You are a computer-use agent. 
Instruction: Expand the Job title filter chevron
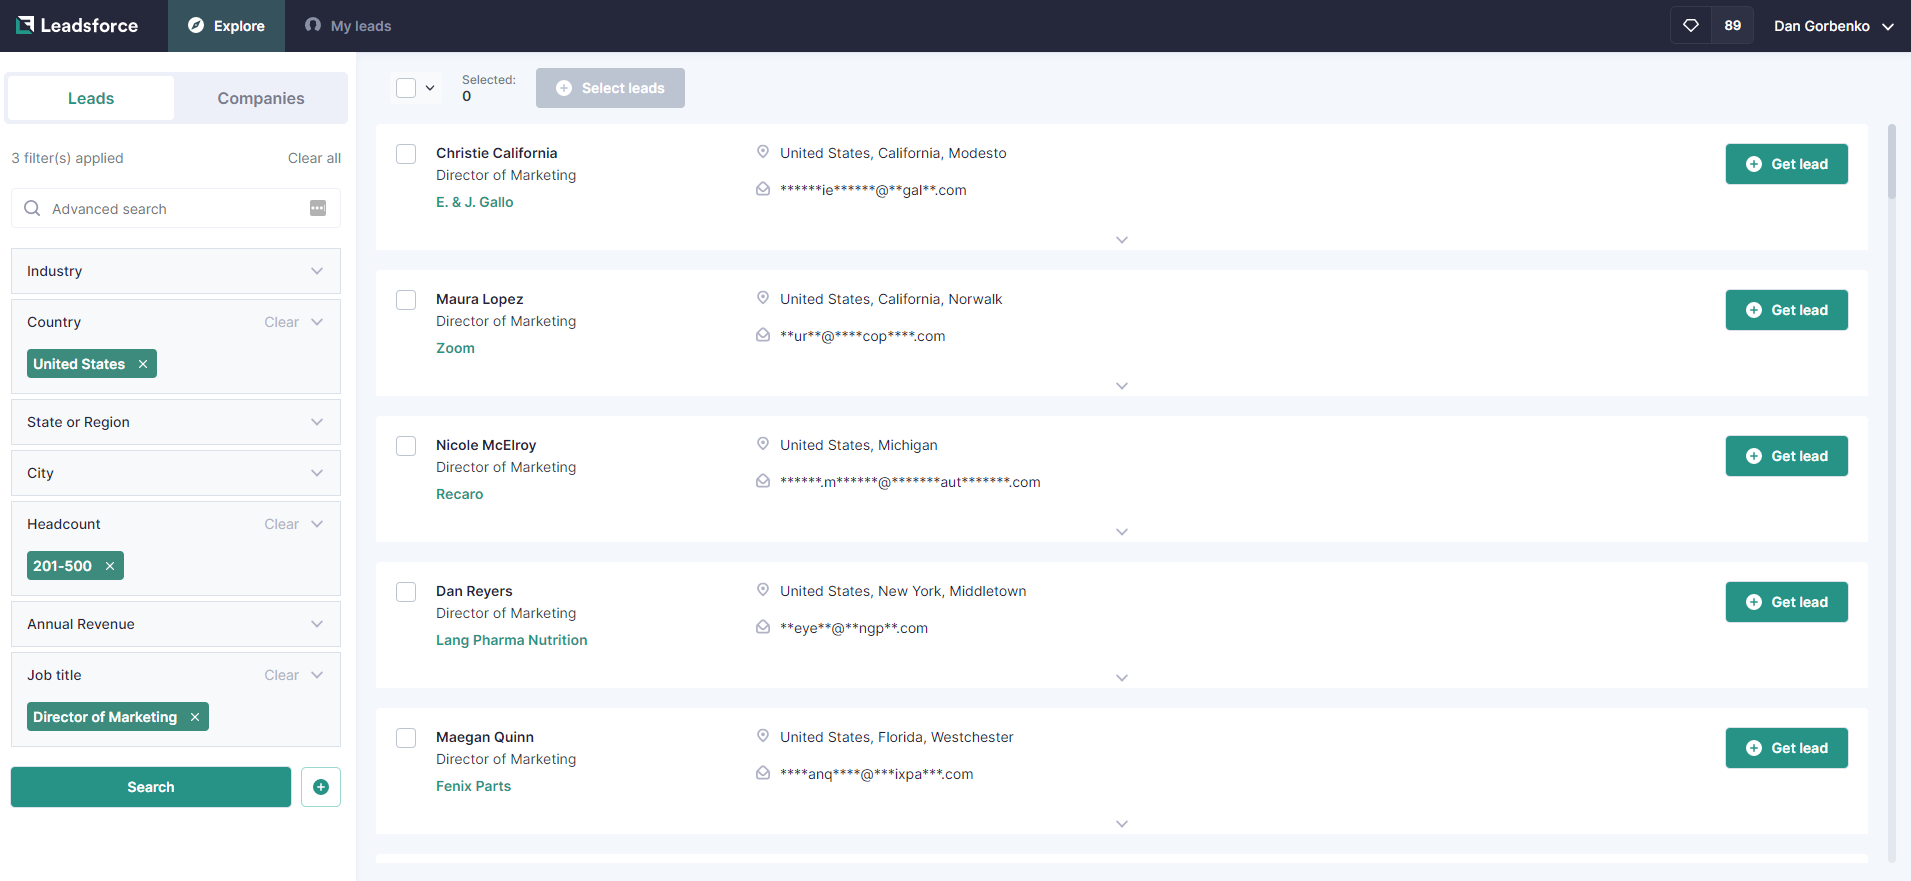(317, 675)
